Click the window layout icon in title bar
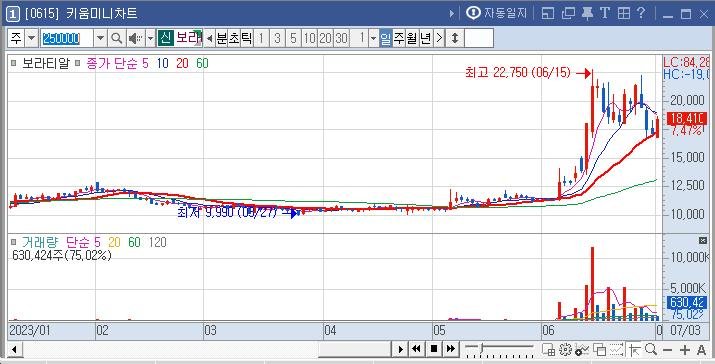Screen dimensions: 715x364 pyautogui.click(x=548, y=14)
